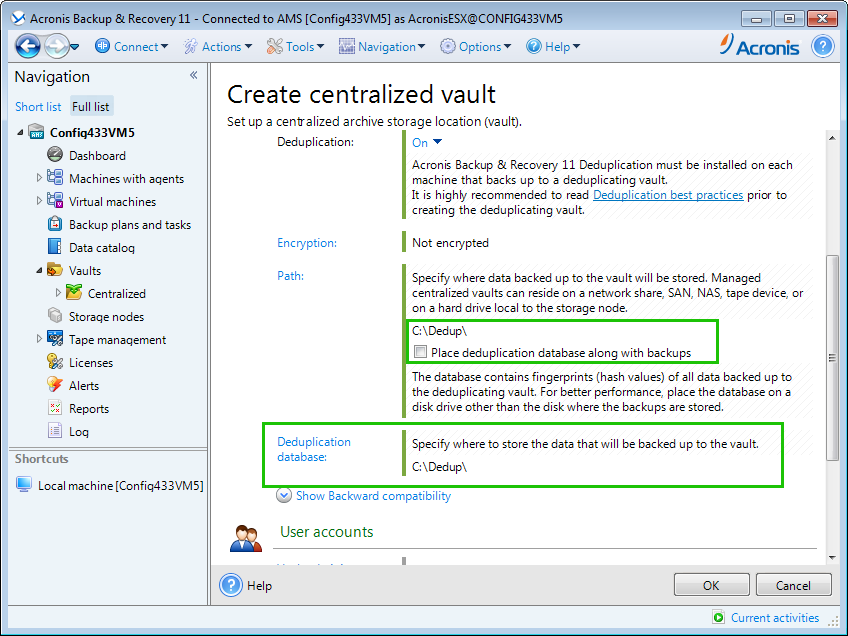Open the Tools menu
848x636 pixels.
tap(295, 47)
